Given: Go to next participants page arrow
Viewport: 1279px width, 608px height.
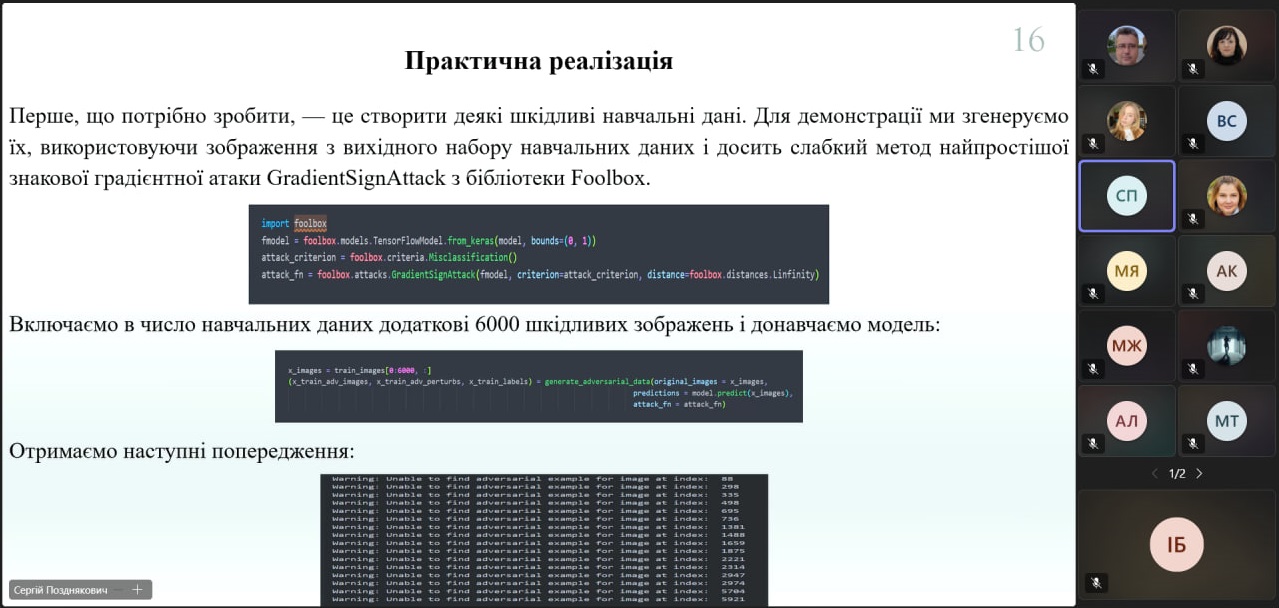Looking at the screenshot, I should click(x=1199, y=473).
